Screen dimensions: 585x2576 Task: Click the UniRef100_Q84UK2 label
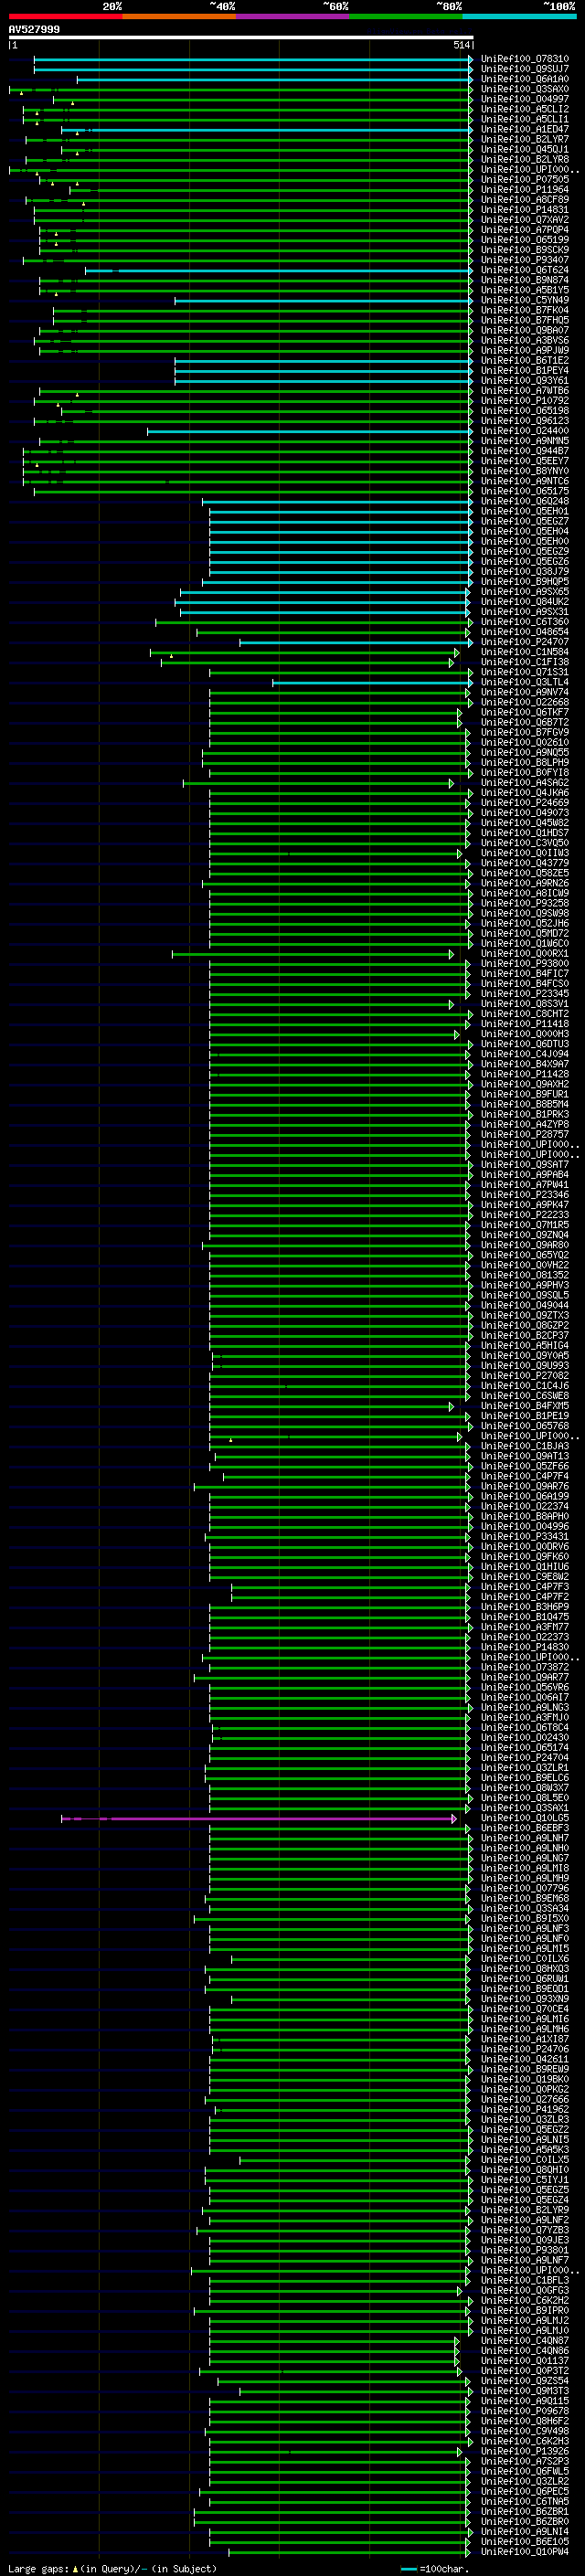pos(525,602)
